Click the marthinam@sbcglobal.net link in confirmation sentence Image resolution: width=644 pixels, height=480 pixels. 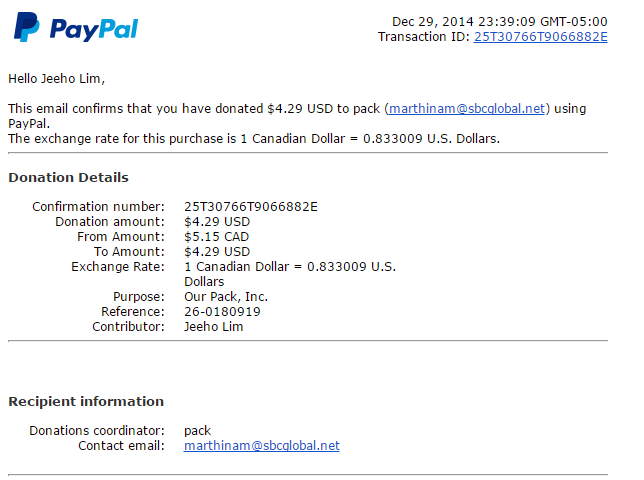click(x=467, y=108)
